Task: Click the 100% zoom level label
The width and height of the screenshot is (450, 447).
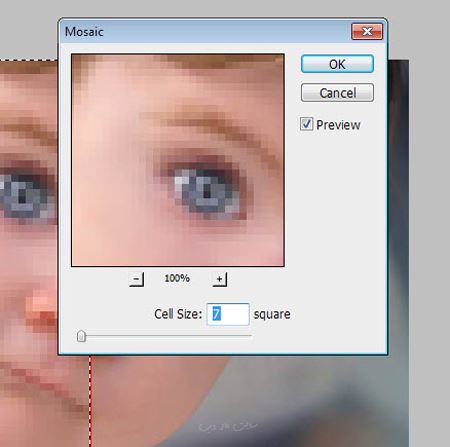Action: [x=177, y=278]
